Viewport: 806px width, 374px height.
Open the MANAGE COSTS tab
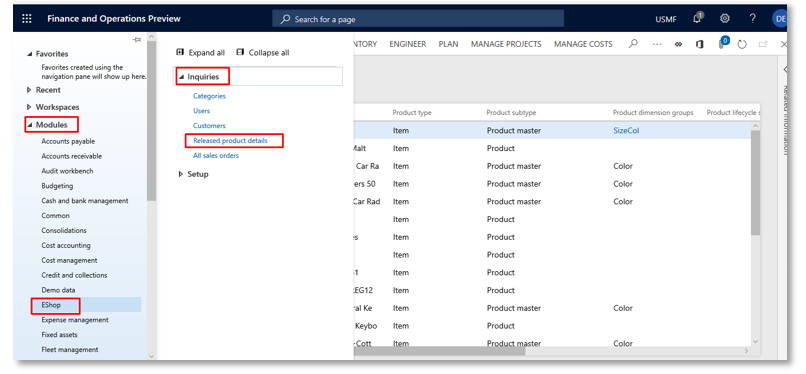[583, 44]
